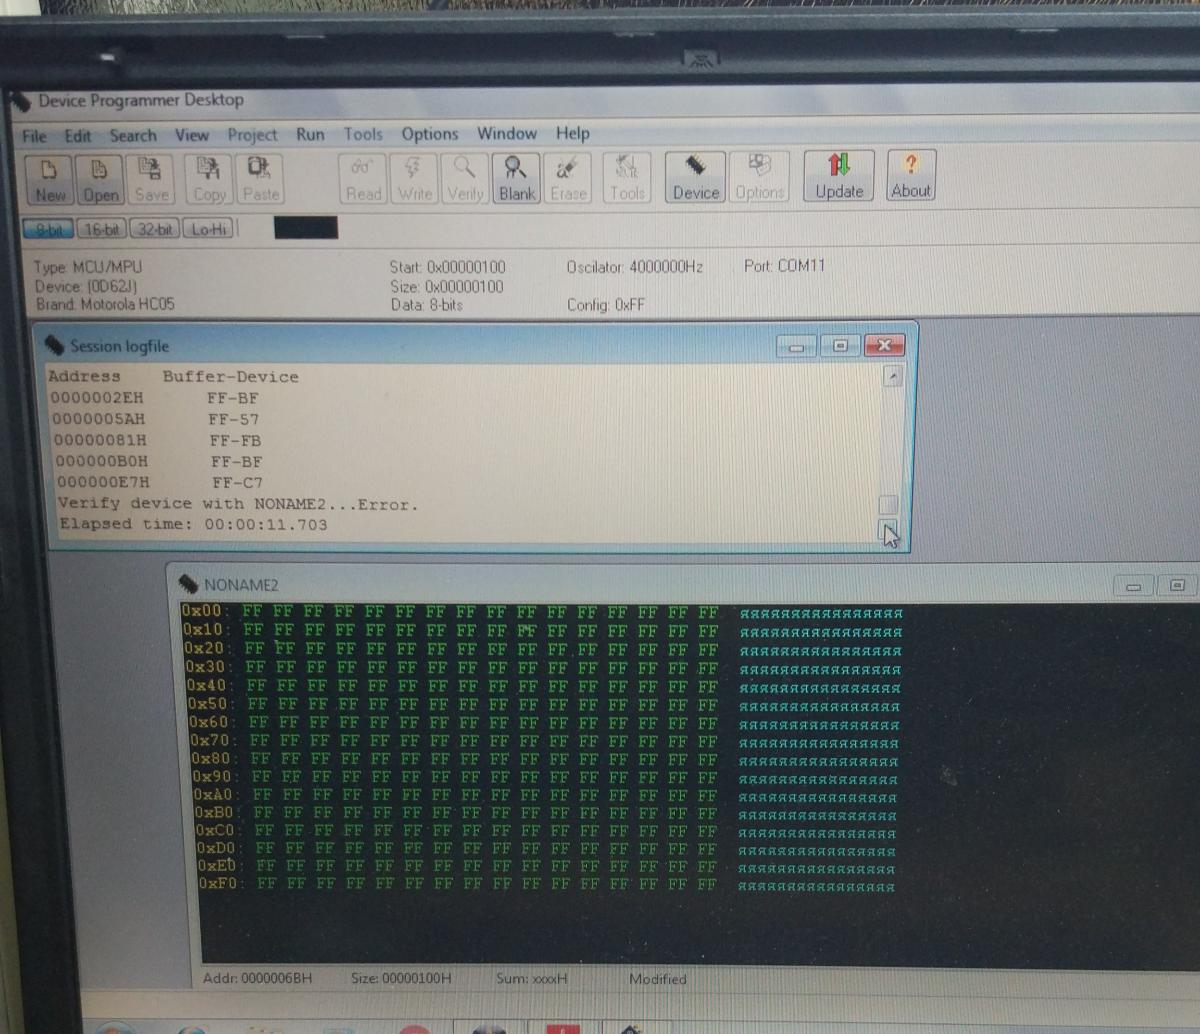Select log row 000000E7H

[160, 483]
